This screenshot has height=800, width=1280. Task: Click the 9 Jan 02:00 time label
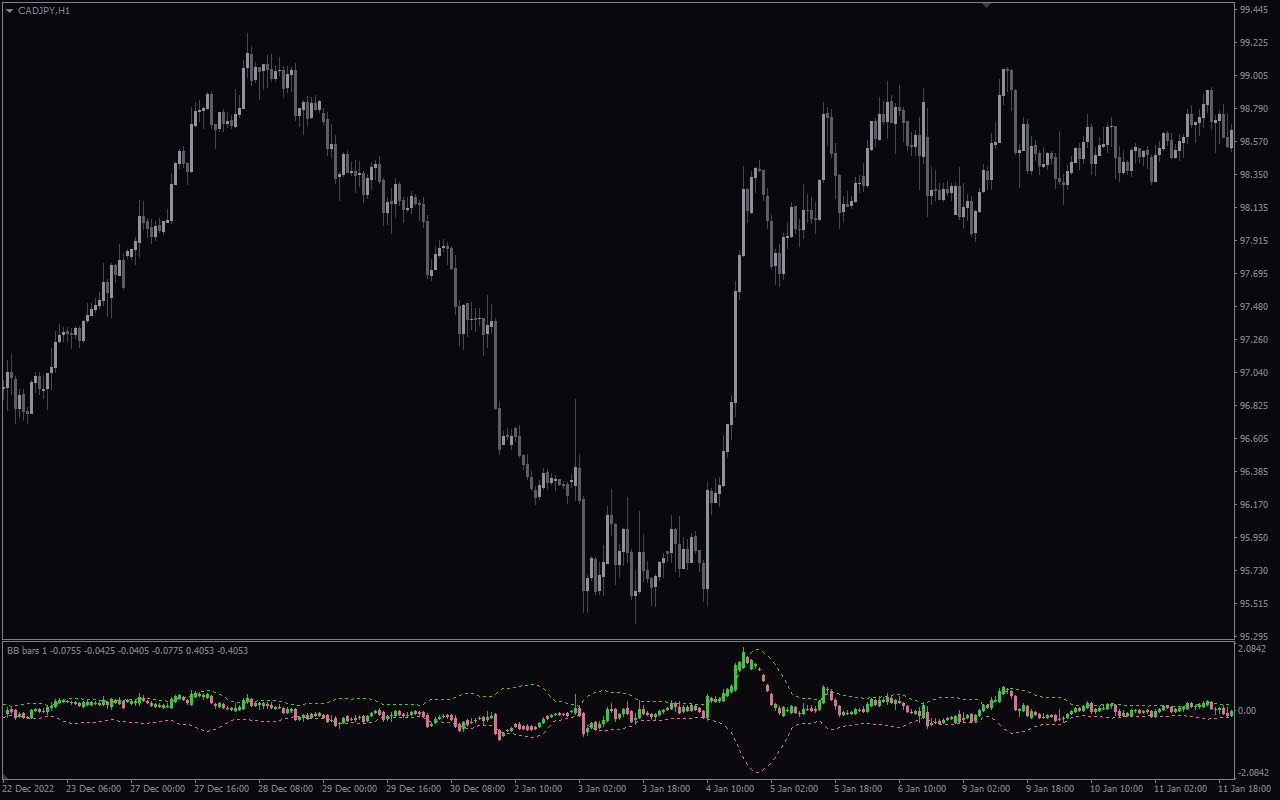point(988,789)
